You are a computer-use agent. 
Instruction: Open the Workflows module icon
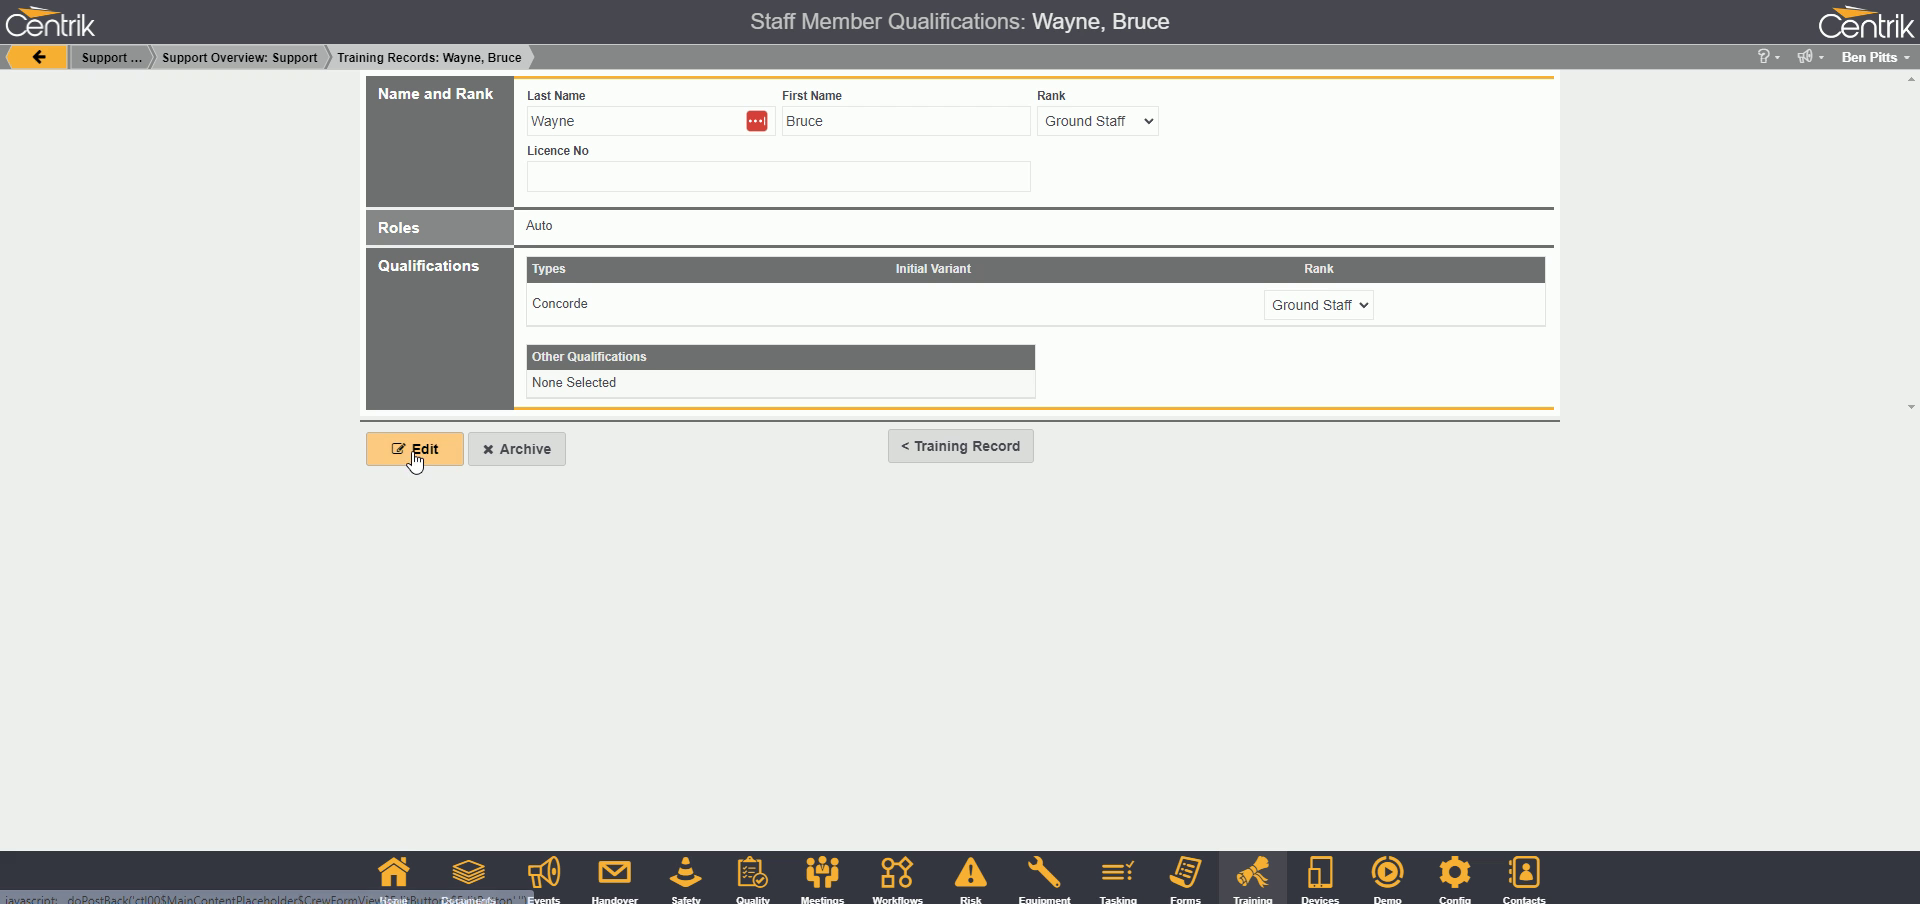[897, 876]
